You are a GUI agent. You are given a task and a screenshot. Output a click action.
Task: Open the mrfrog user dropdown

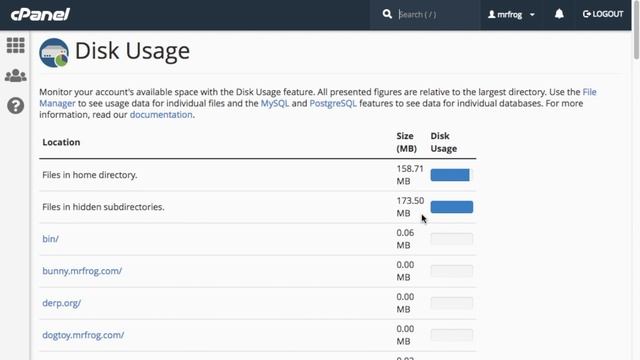(x=511, y=15)
